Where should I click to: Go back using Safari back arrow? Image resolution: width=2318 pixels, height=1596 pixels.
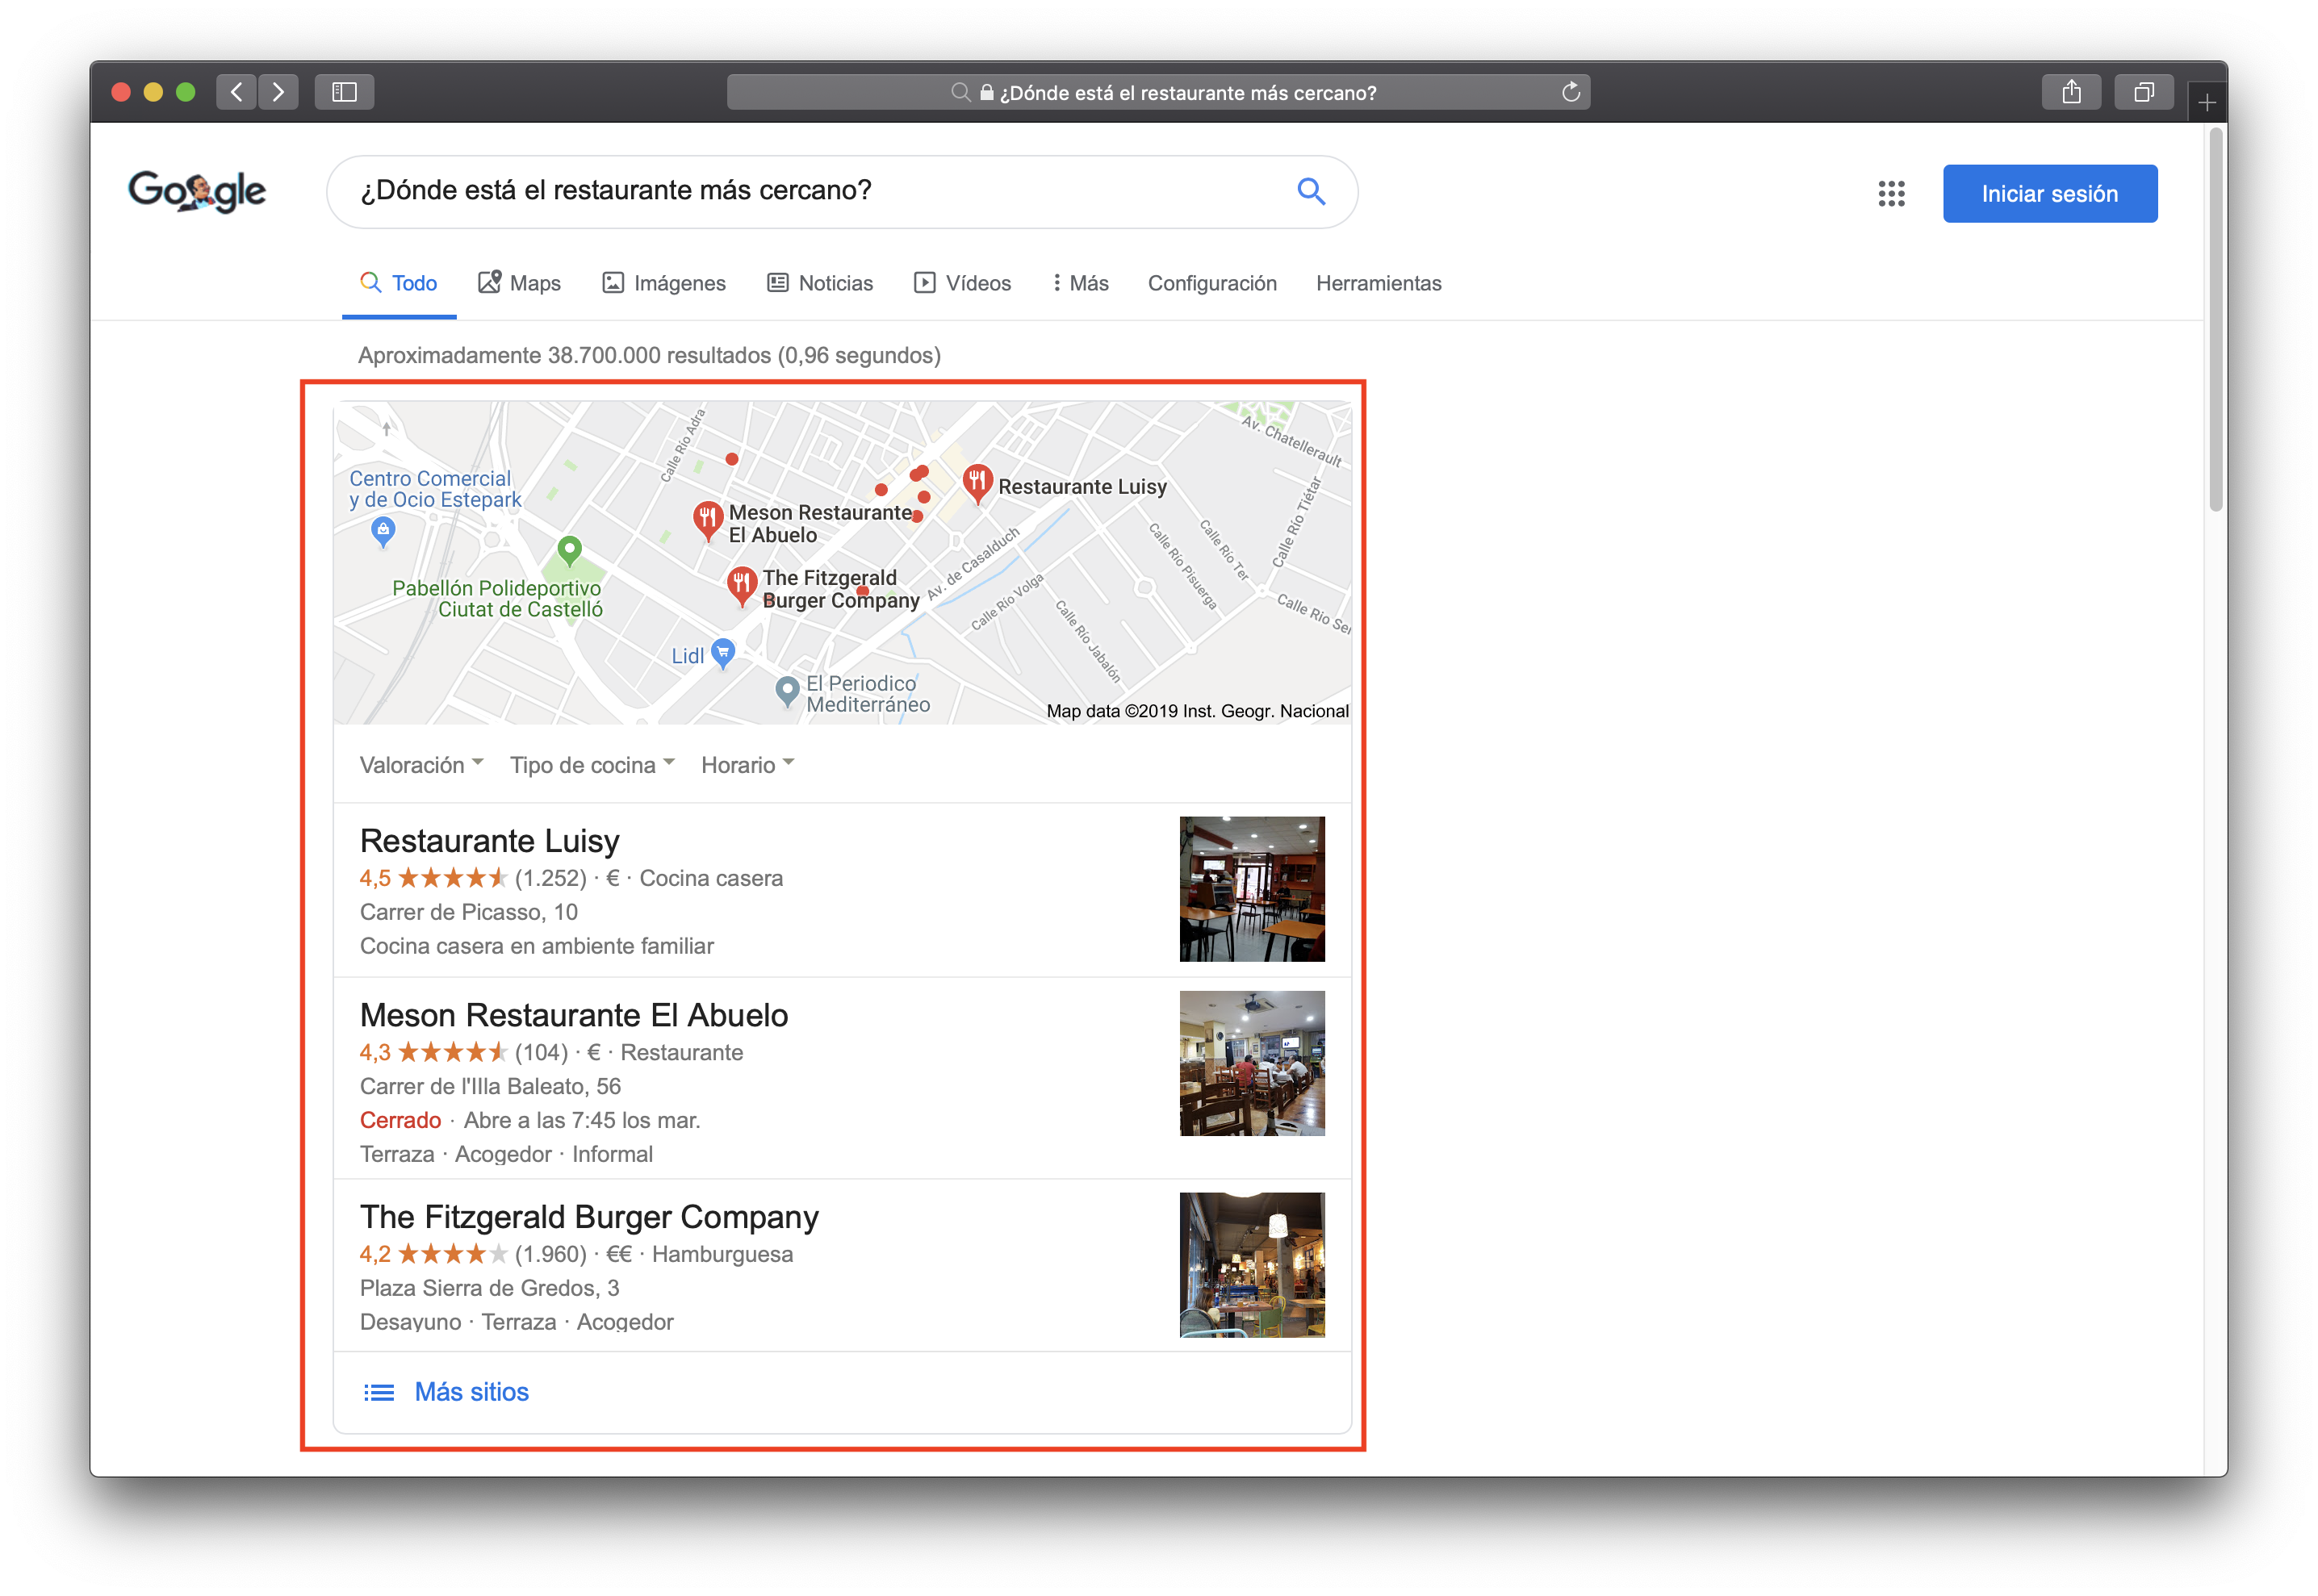click(236, 92)
